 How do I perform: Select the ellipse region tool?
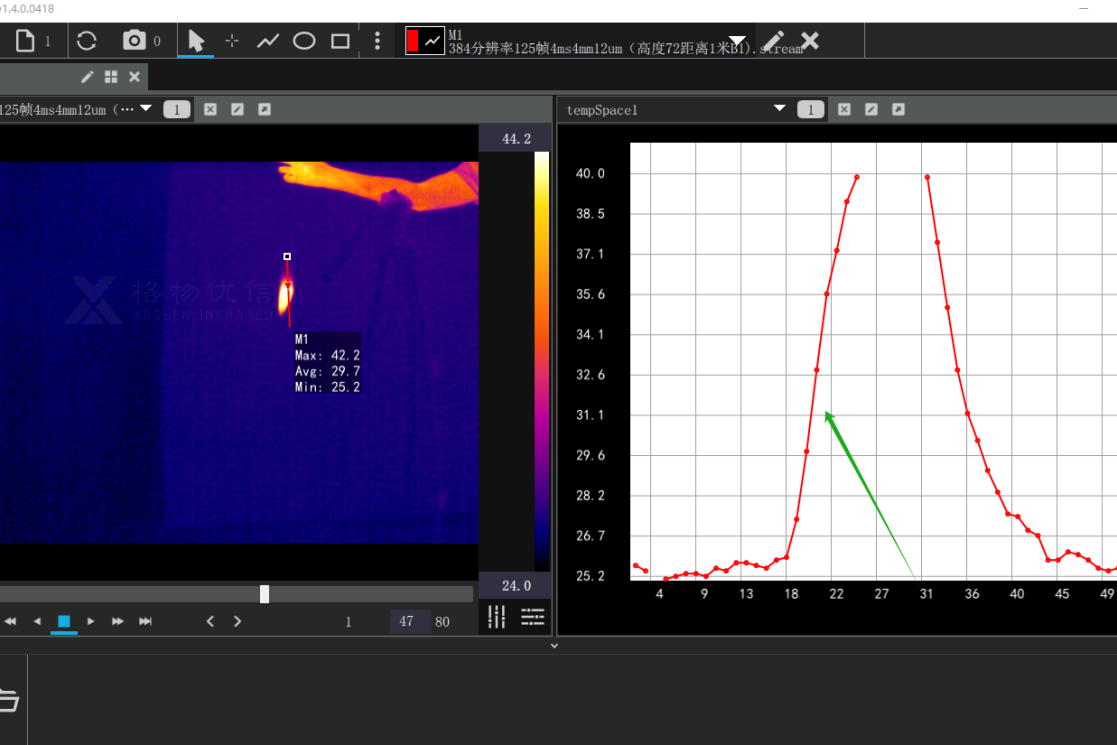pos(304,41)
